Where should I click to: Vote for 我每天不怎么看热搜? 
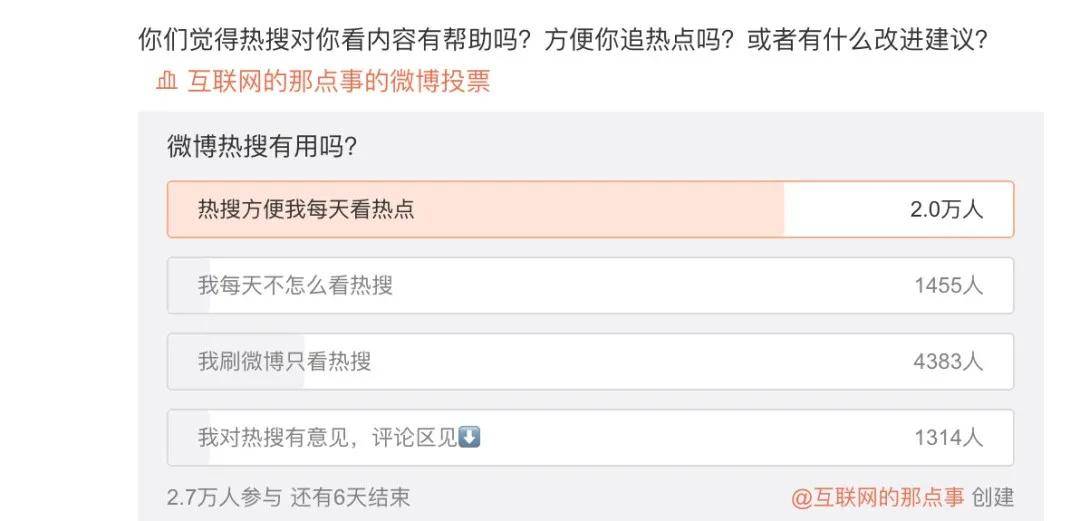click(x=295, y=286)
